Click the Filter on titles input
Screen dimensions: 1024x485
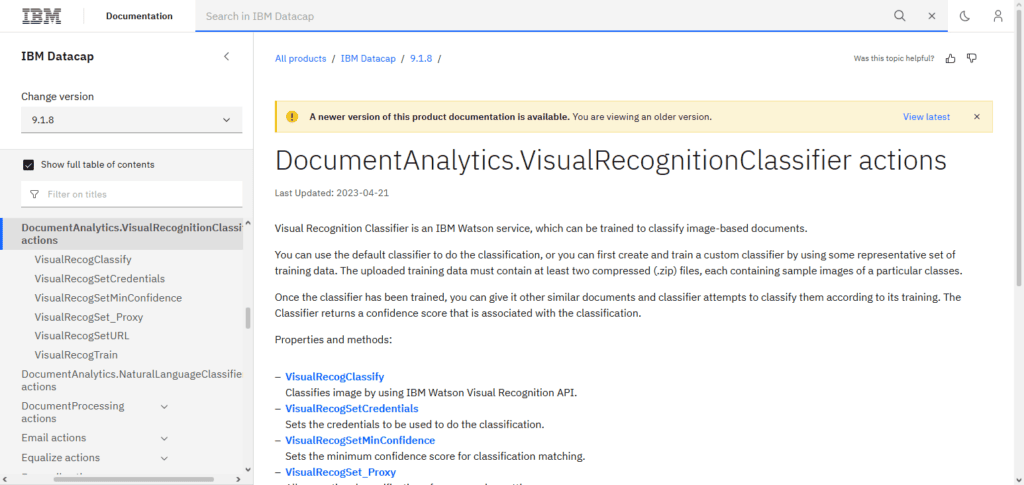[x=131, y=195]
